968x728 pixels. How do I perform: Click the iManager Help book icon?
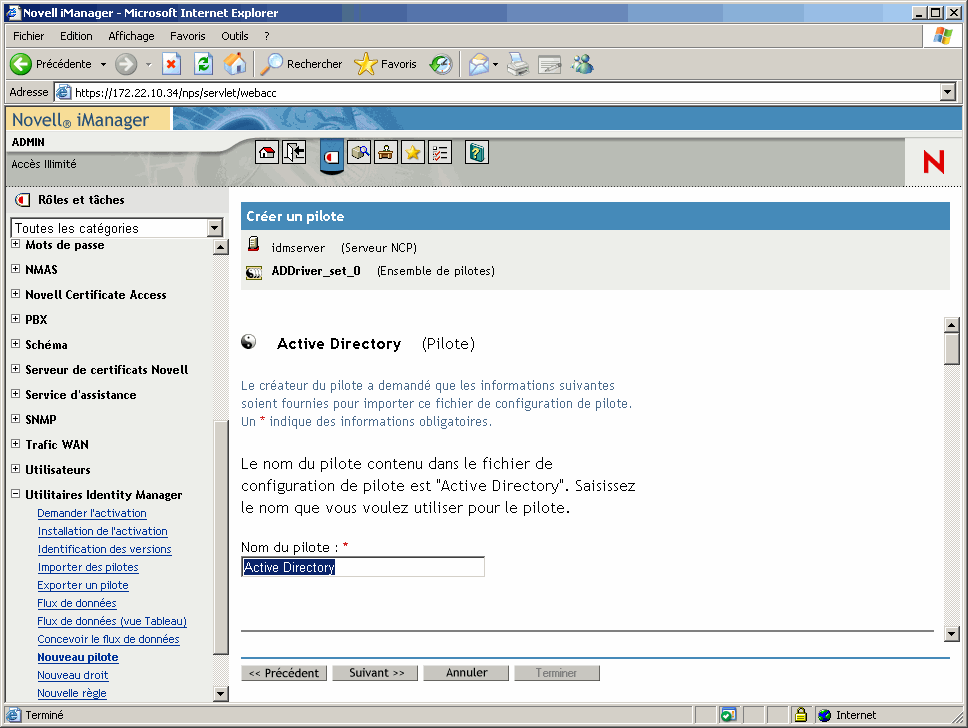click(x=475, y=152)
